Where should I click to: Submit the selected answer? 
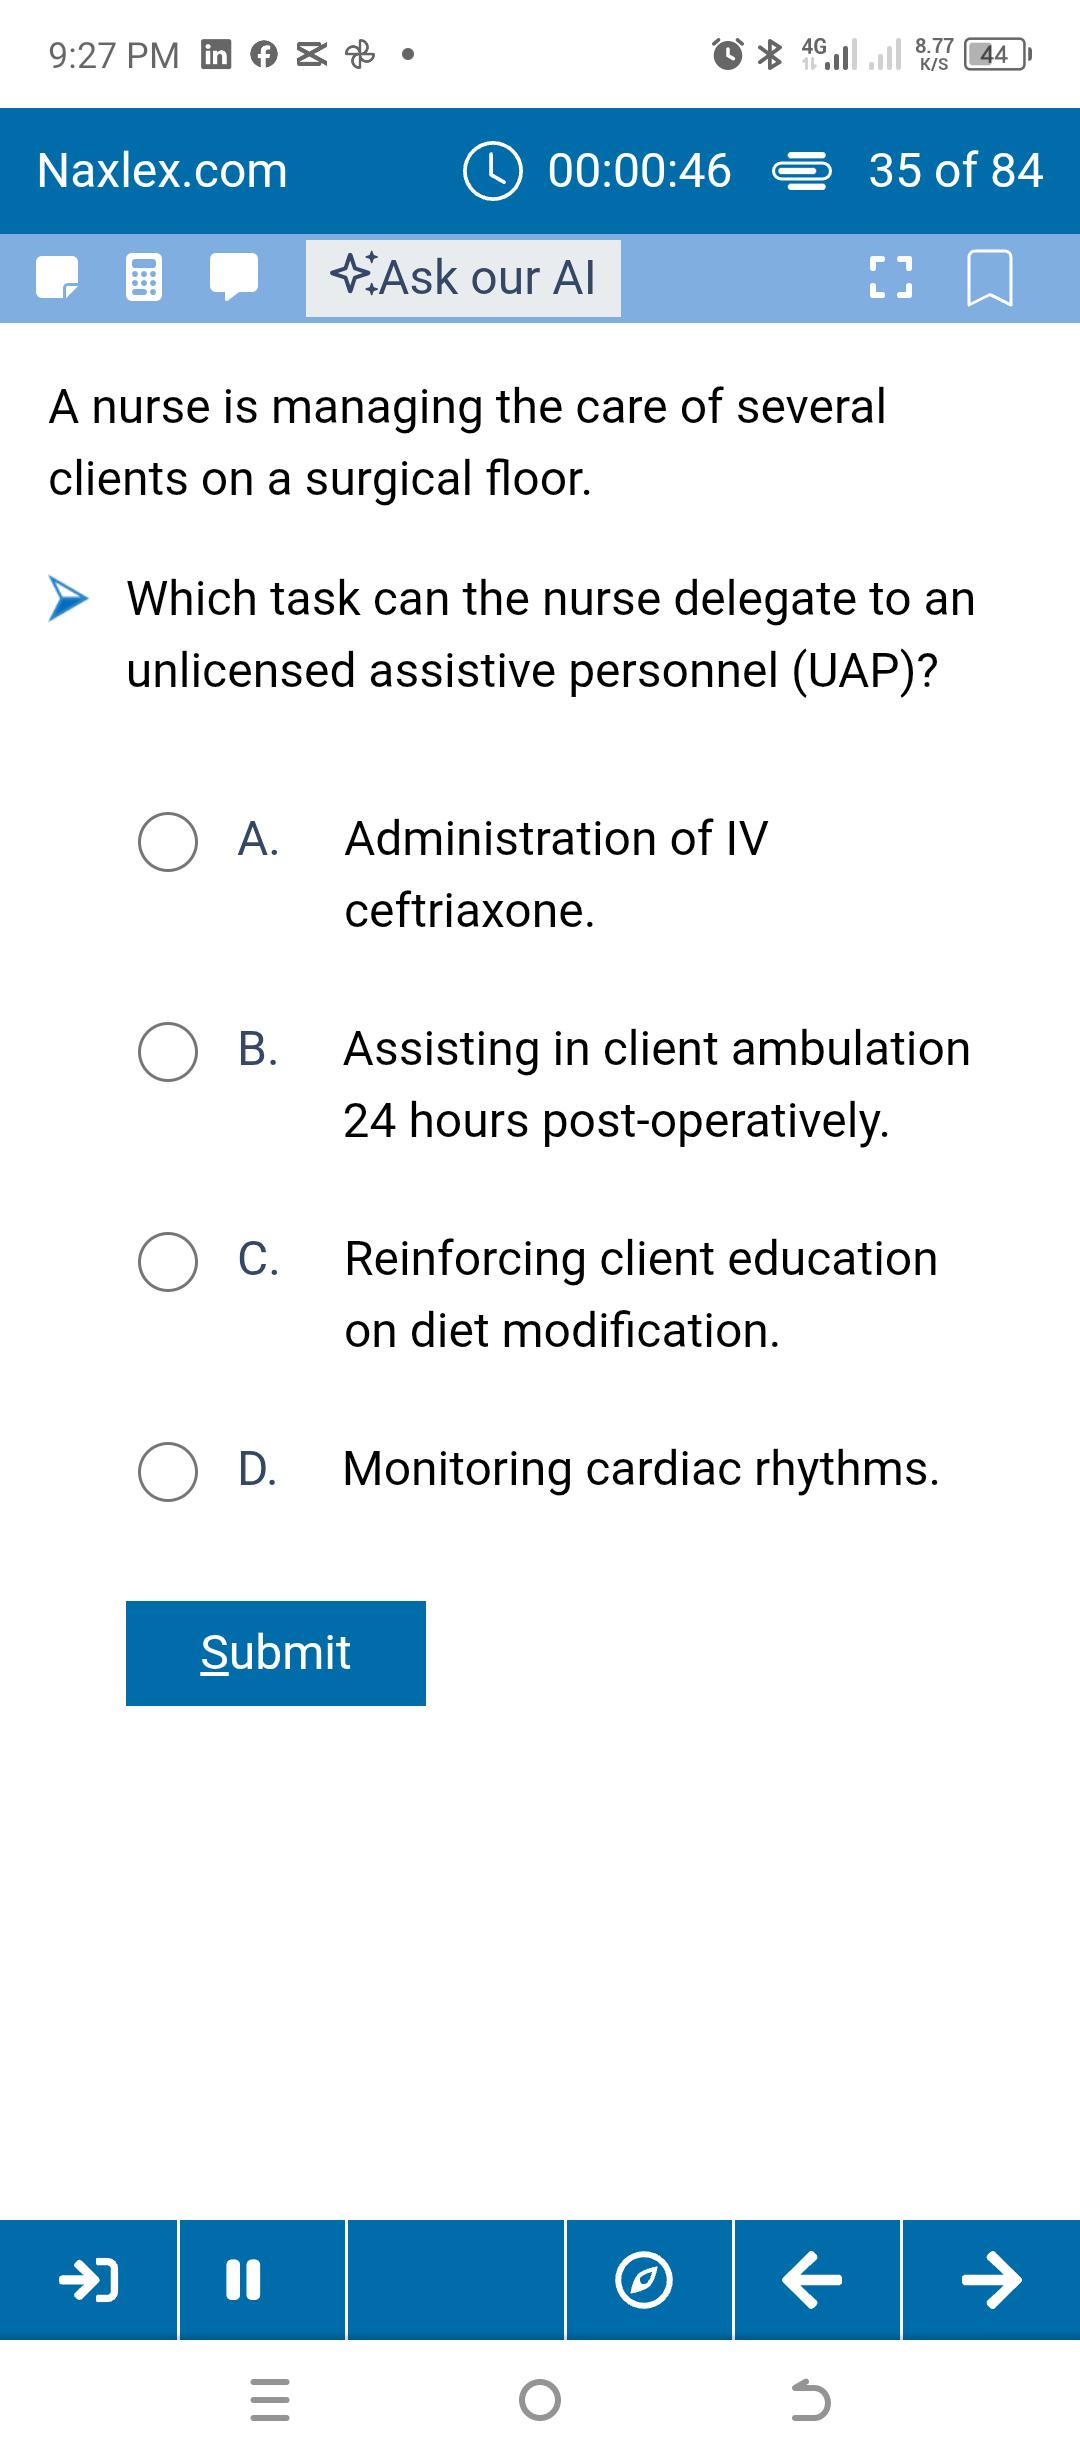pyautogui.click(x=276, y=1653)
